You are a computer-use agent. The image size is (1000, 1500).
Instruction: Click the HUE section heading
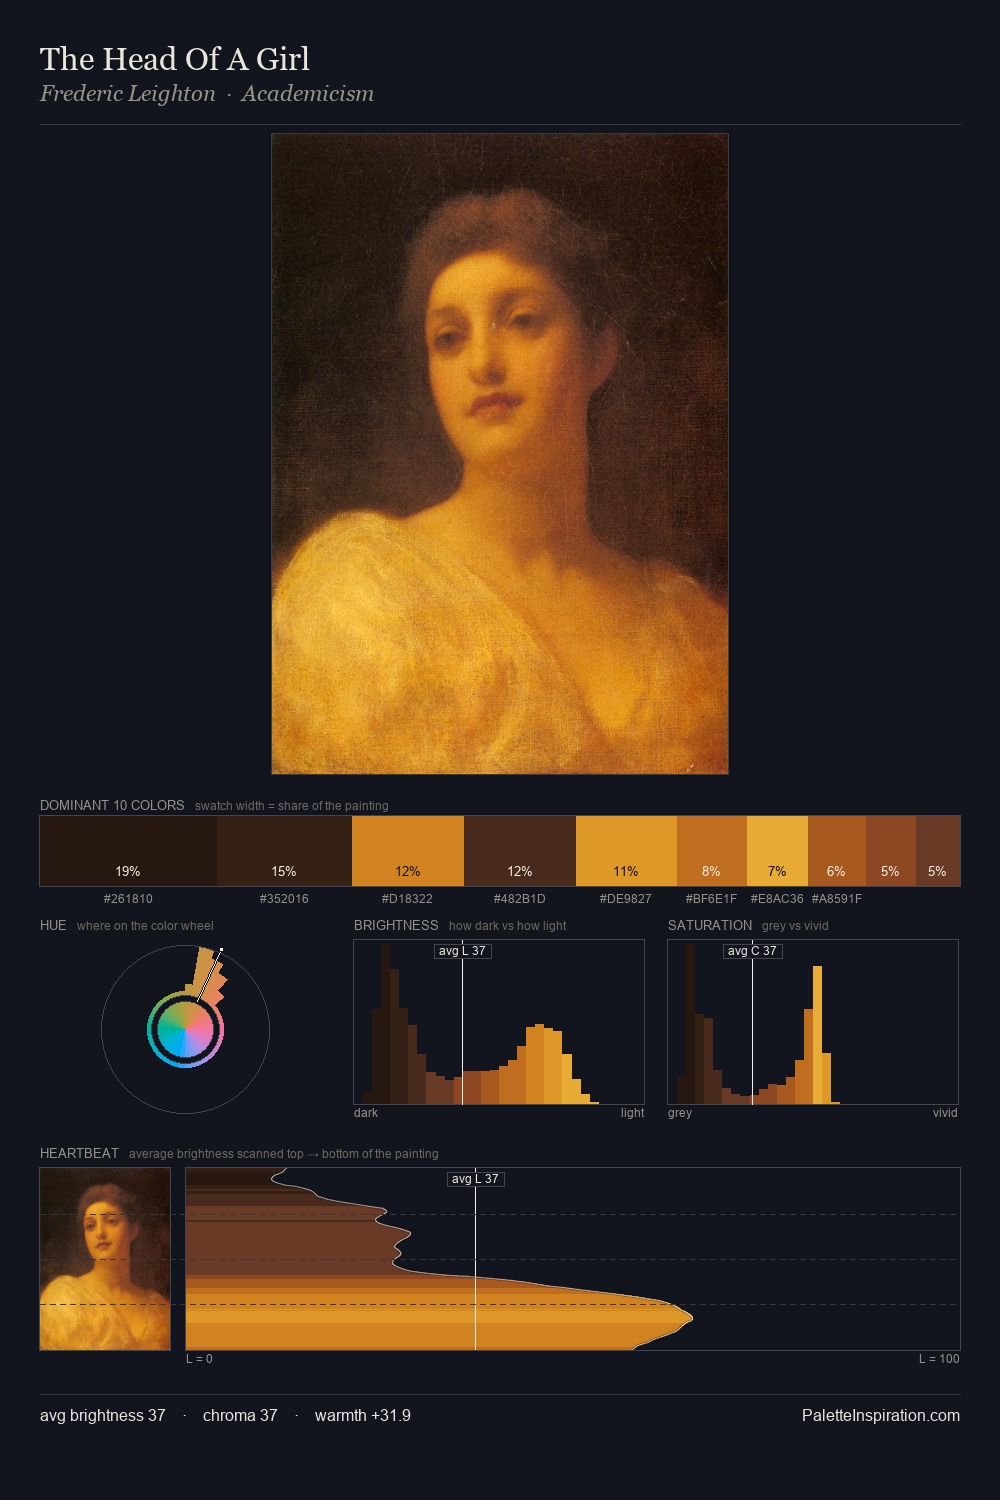point(53,925)
